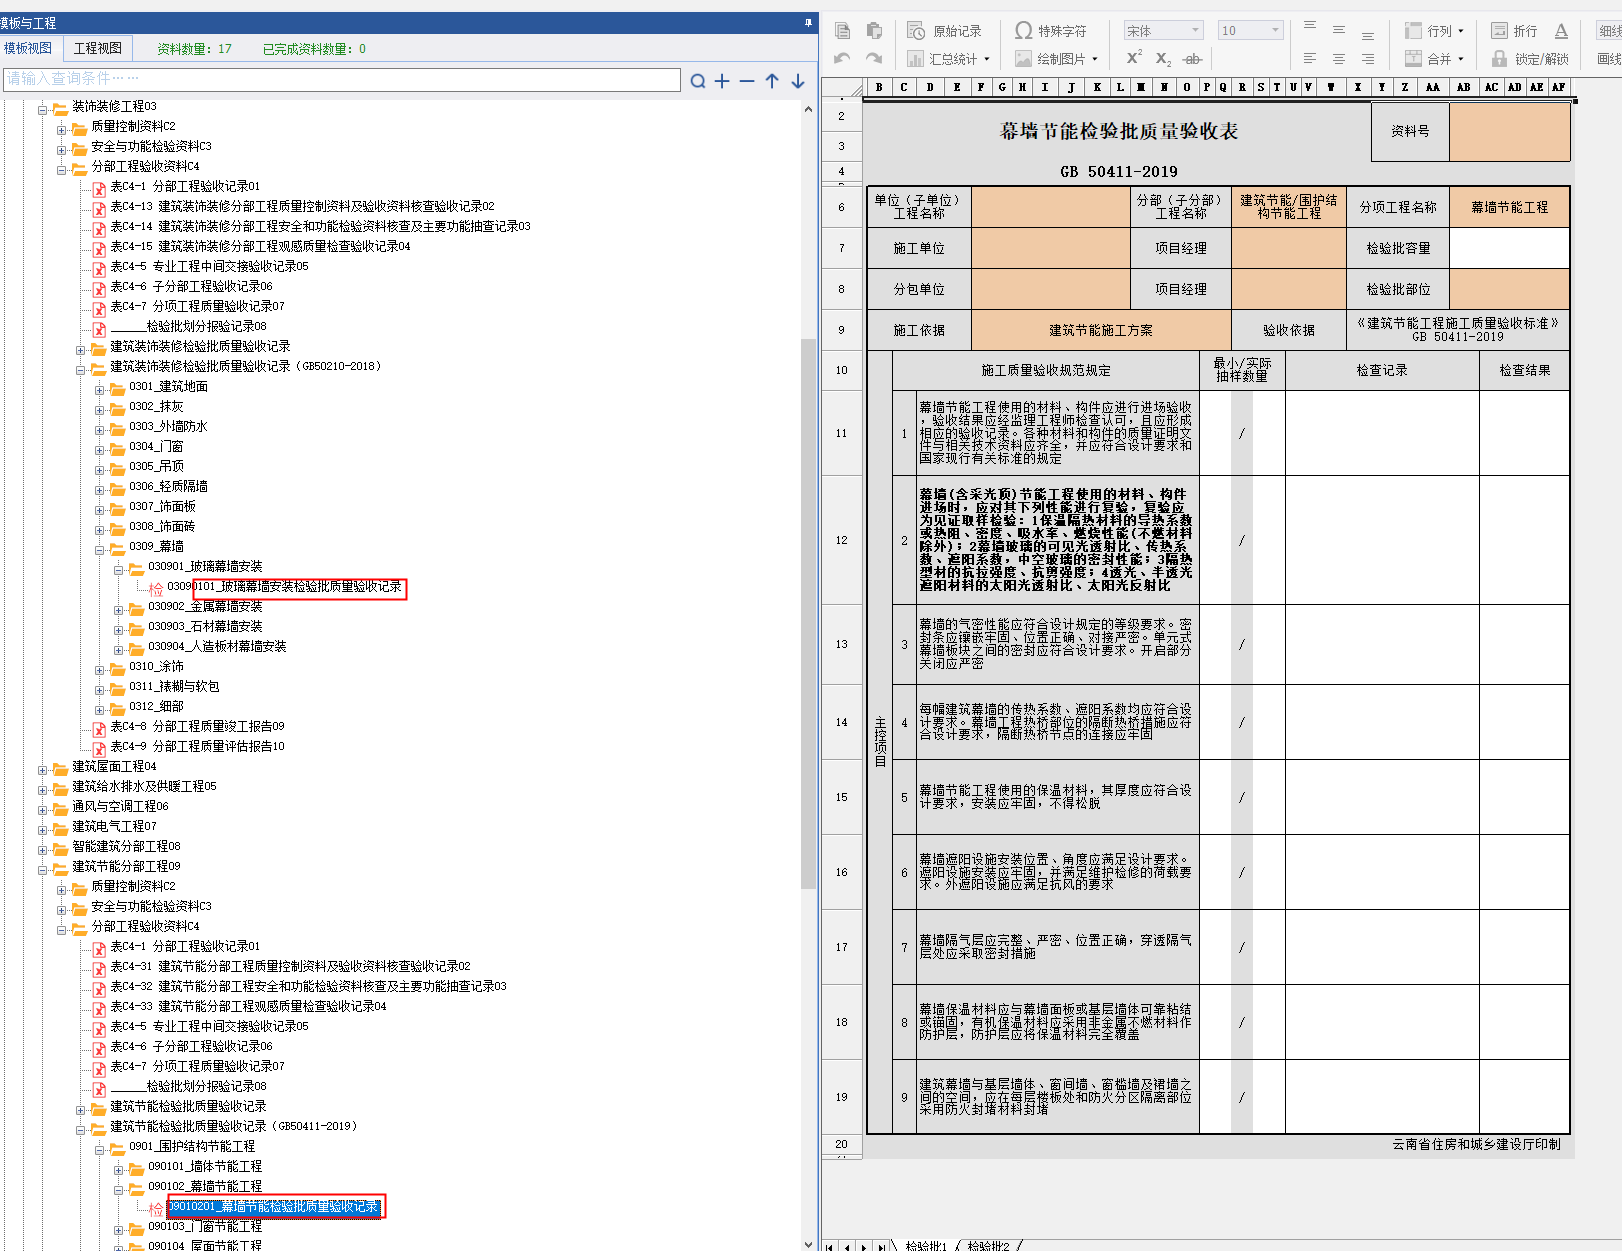Screen dimensions: 1622x1251
Task: Switch to the 工程视图 tab
Action: pyautogui.click(x=98, y=48)
